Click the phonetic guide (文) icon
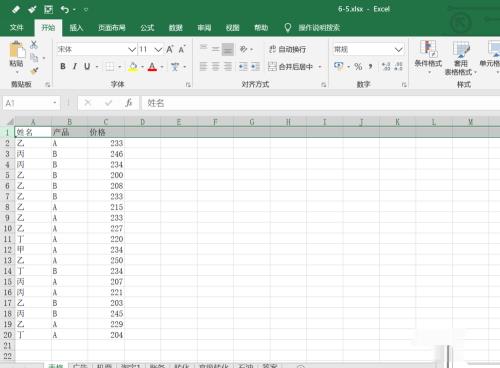 (175, 67)
